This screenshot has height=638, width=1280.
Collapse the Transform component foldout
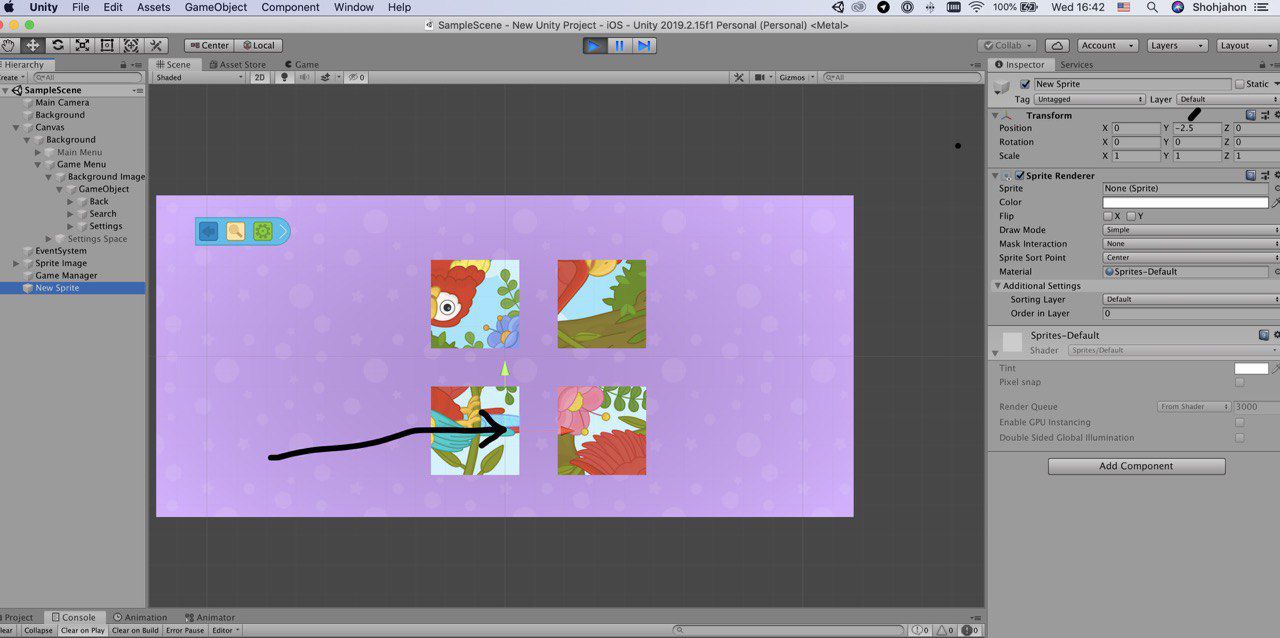coord(995,116)
